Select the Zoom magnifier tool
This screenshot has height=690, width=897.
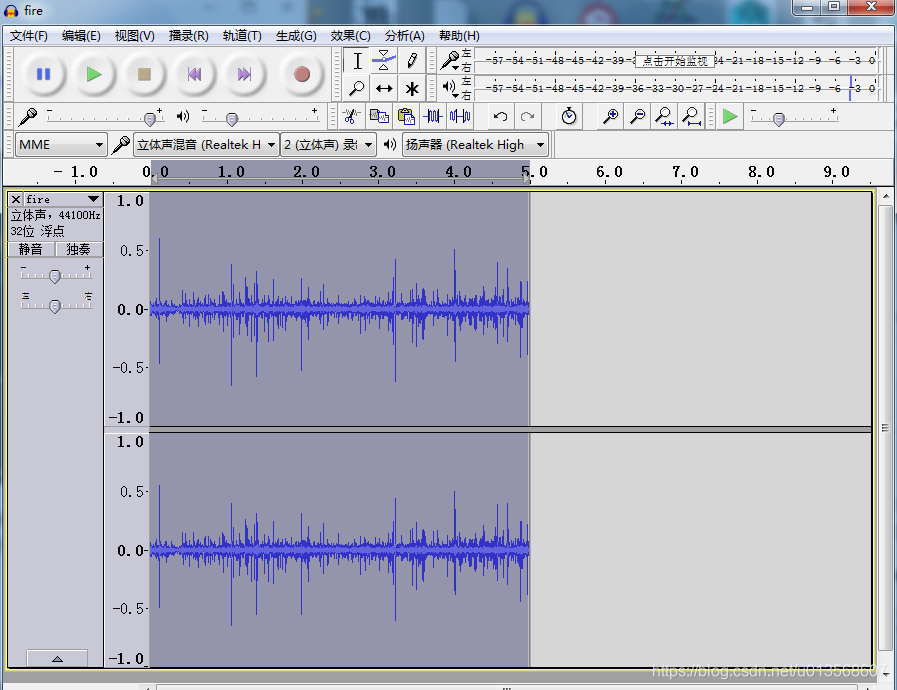click(357, 88)
